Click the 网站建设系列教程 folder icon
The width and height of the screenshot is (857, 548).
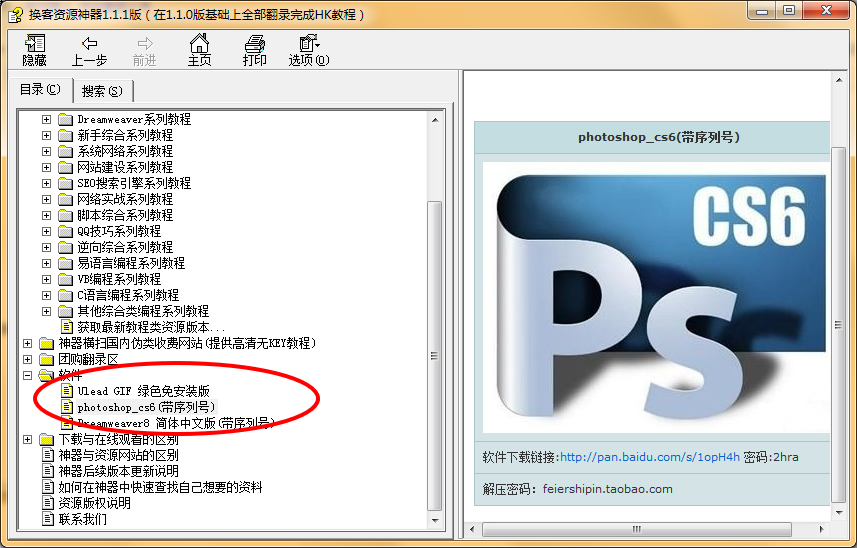[x=66, y=167]
